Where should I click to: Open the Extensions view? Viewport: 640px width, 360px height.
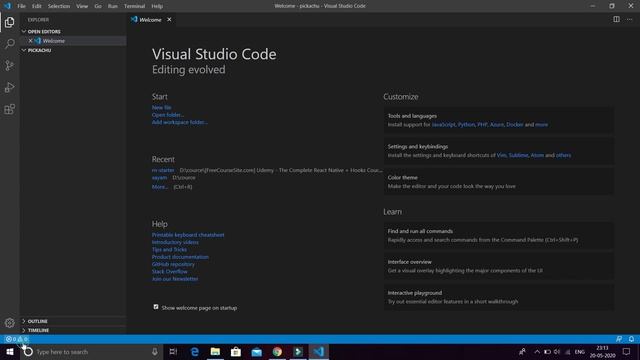9,109
